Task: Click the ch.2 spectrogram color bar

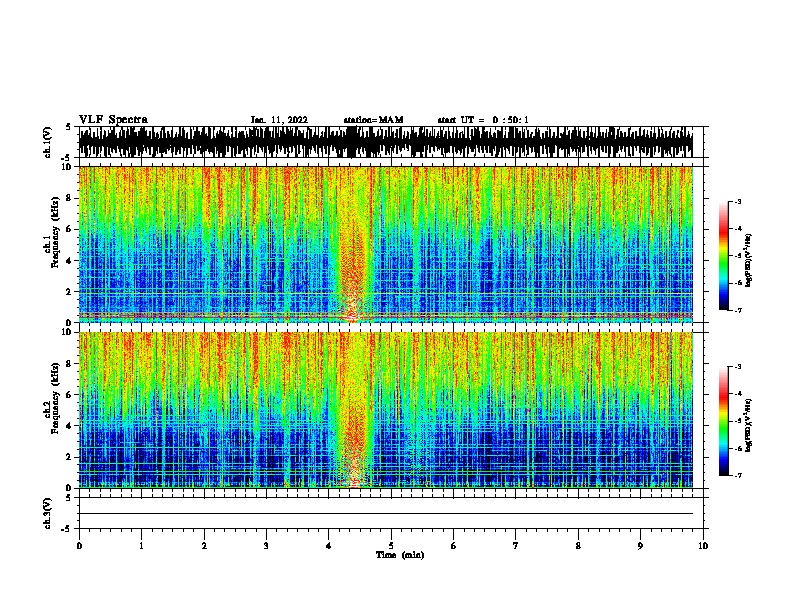Action: click(x=723, y=421)
